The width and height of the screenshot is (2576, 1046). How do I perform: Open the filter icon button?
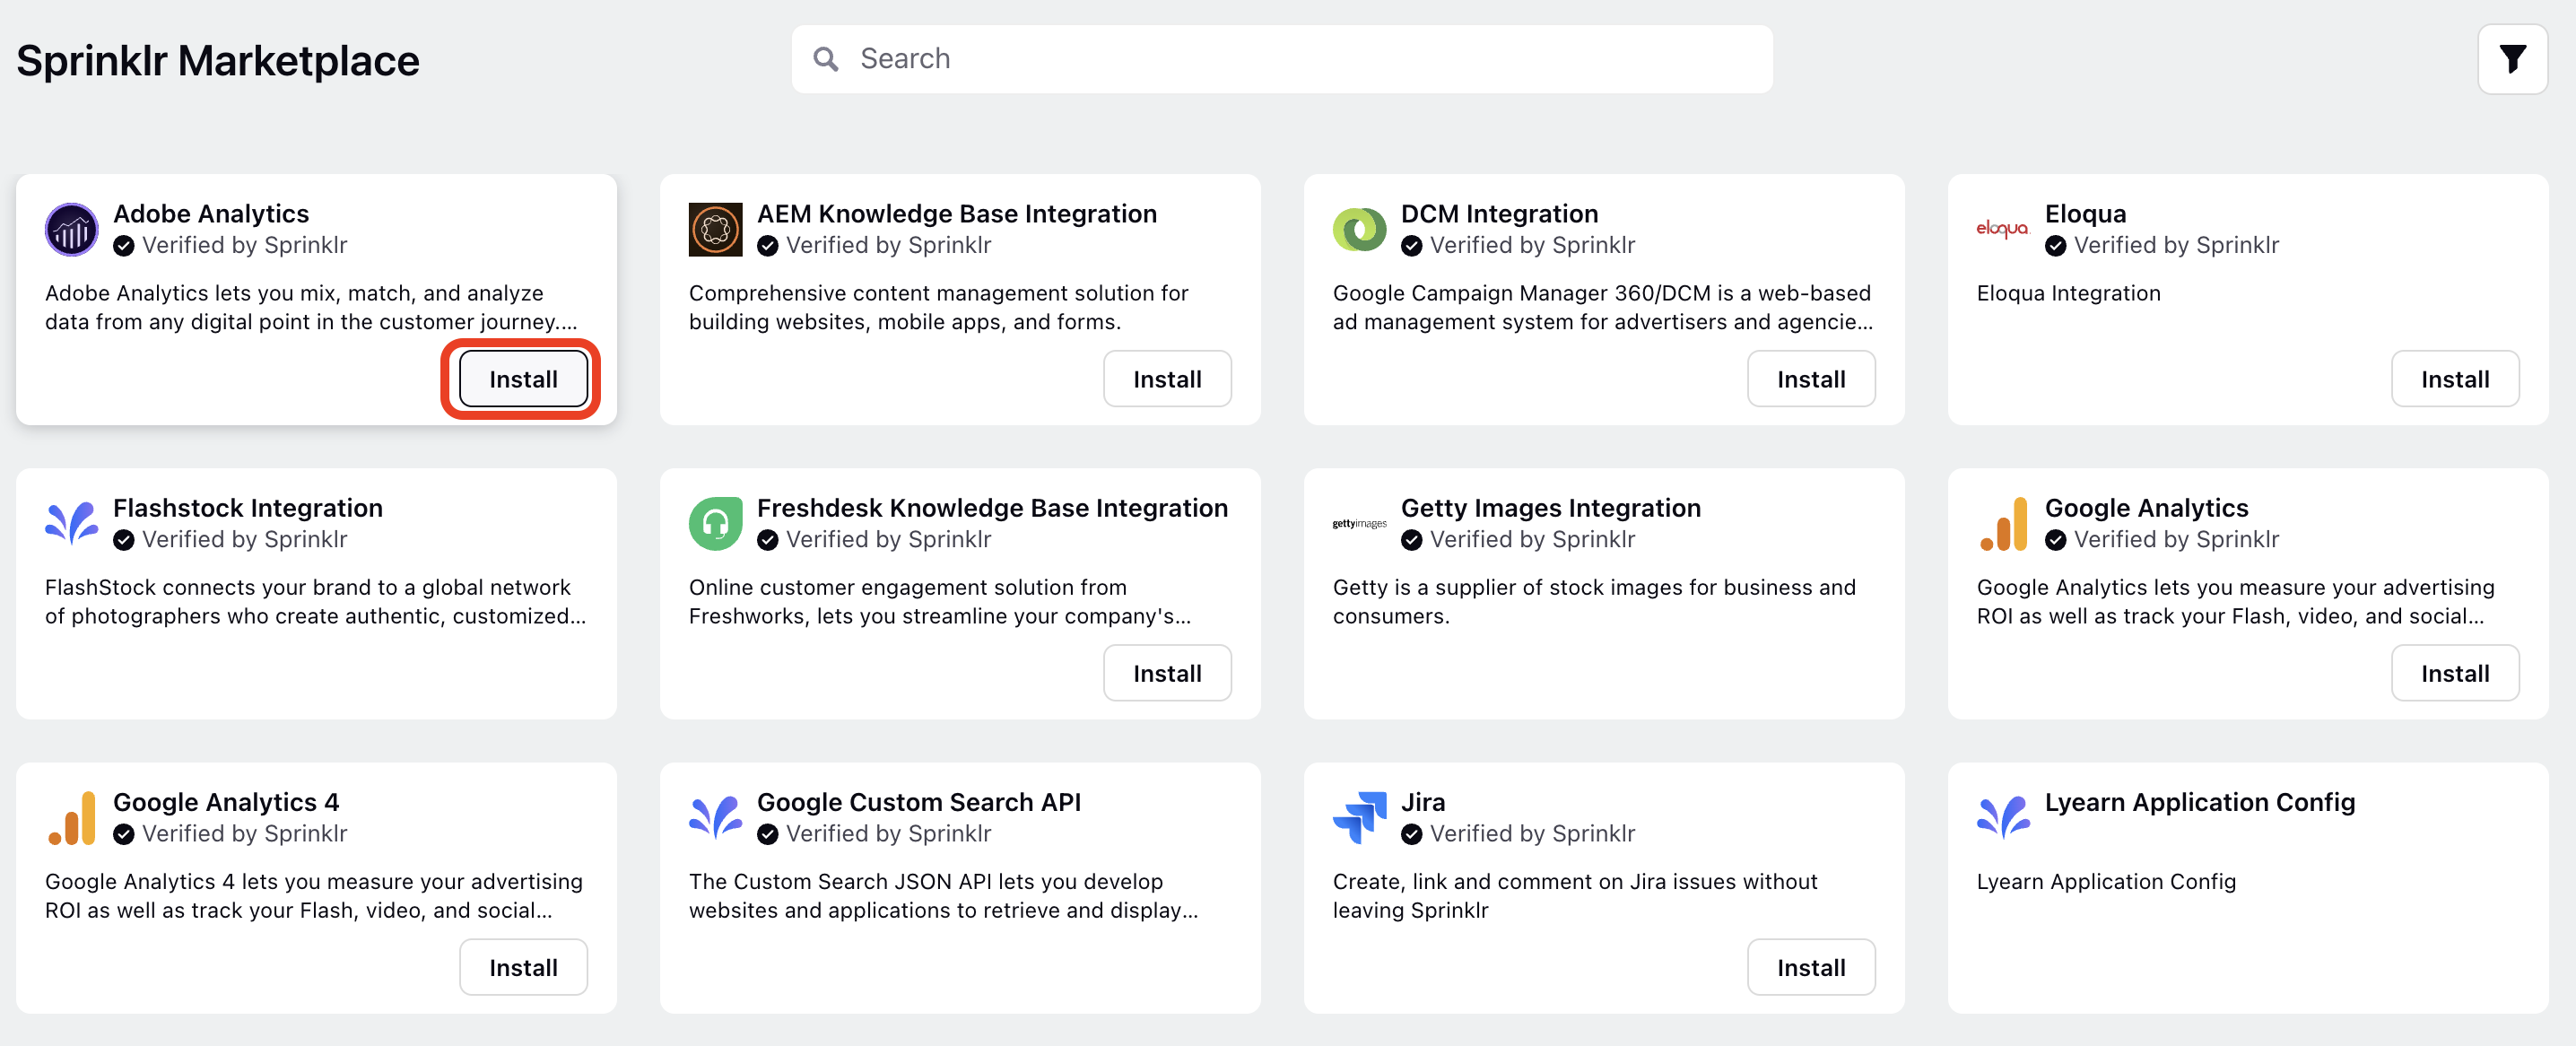[x=2512, y=59]
